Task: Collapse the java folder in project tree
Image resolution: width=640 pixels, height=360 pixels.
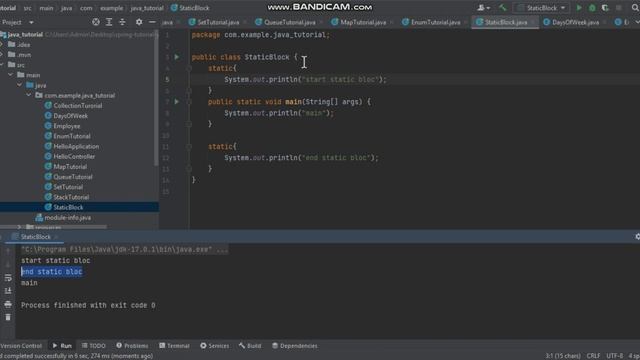Action: pyautogui.click(x=20, y=85)
